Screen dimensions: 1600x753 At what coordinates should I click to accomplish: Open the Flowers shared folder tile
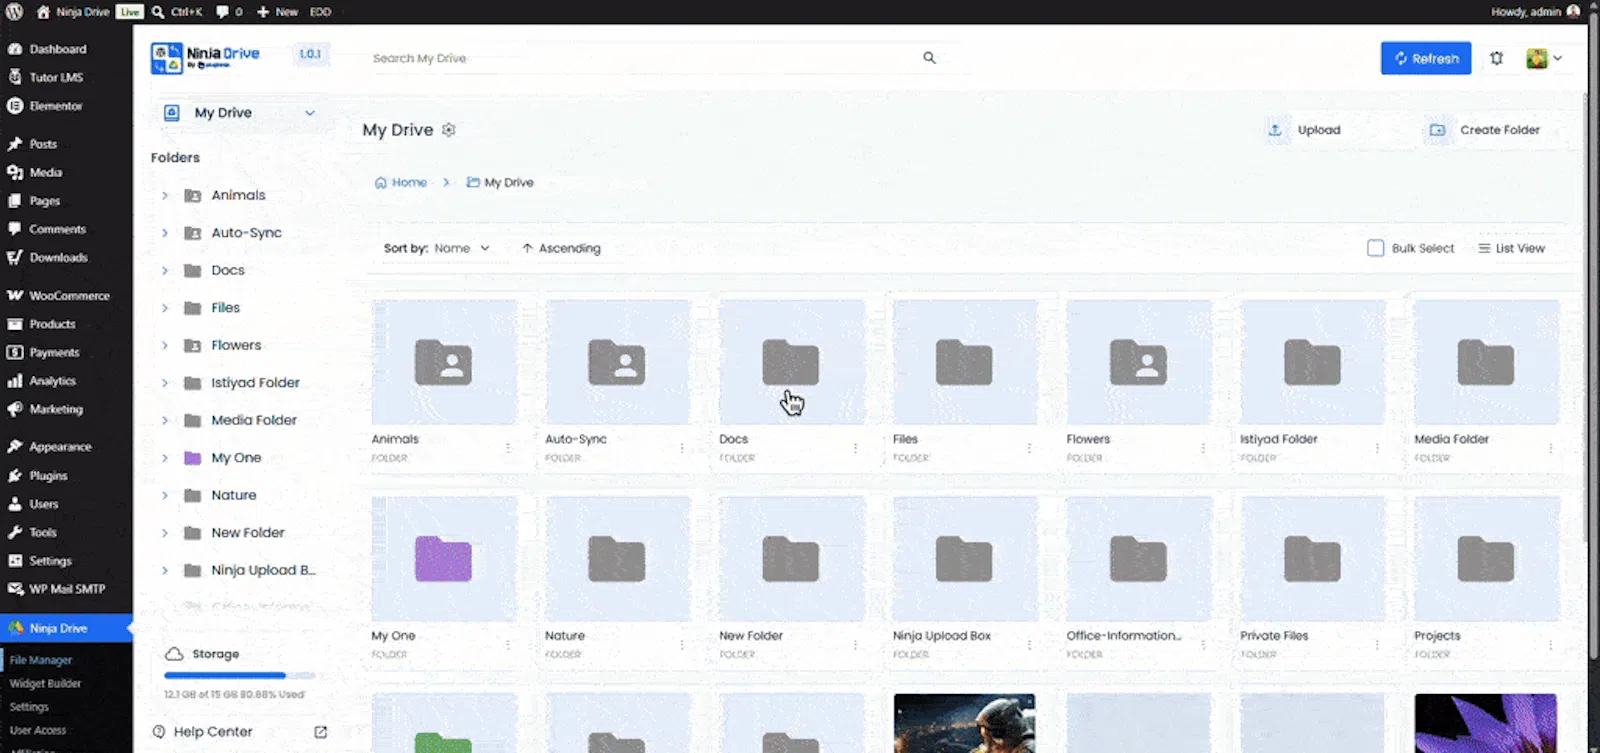[x=1139, y=362]
